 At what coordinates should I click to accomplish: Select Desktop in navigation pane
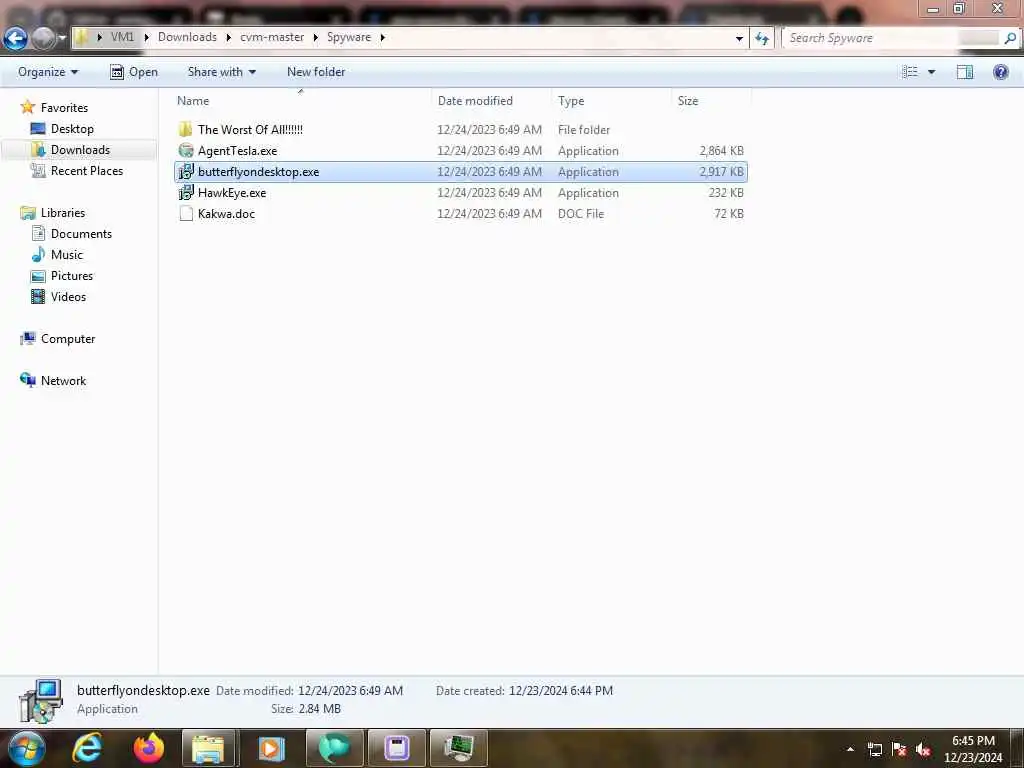click(x=72, y=129)
